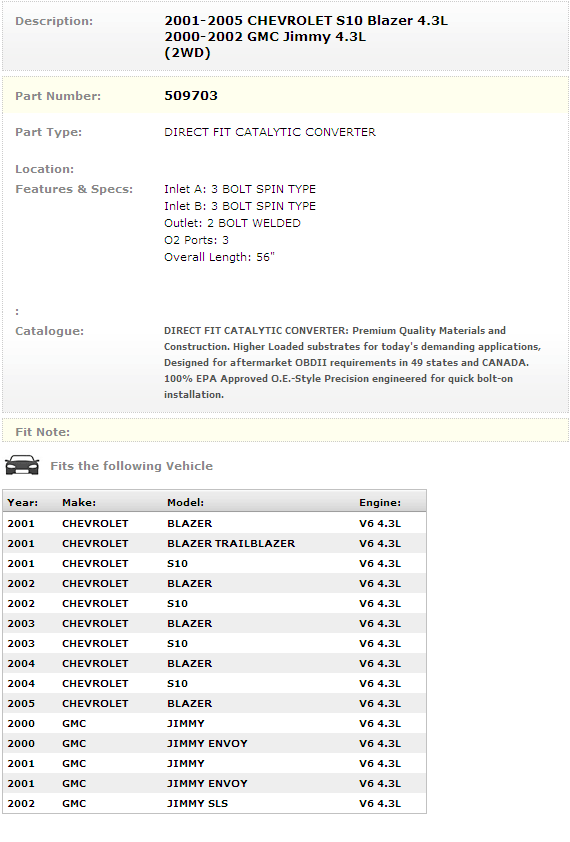This screenshot has height=842, width=570.
Task: Select the 2005 Chevrolet Blazer row
Action: pyautogui.click(x=214, y=703)
